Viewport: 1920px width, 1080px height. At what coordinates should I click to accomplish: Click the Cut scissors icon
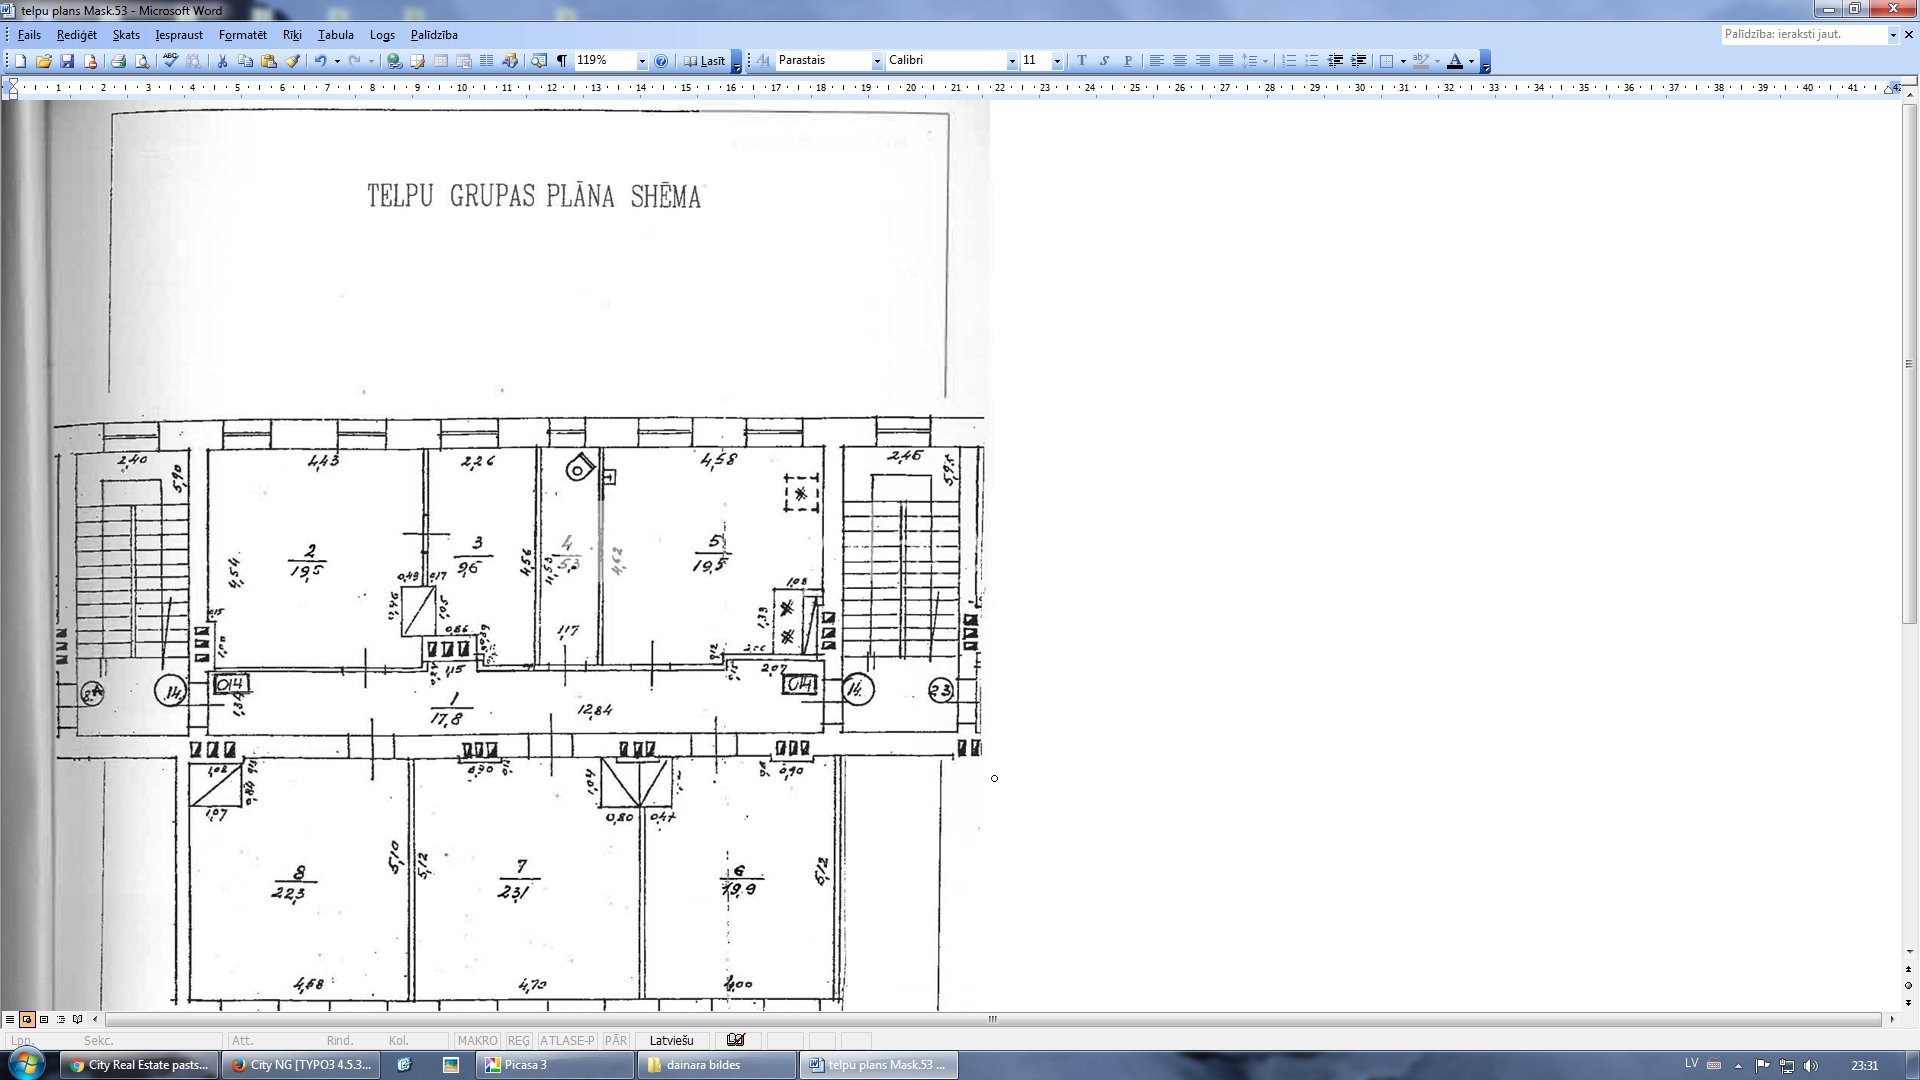click(x=222, y=61)
